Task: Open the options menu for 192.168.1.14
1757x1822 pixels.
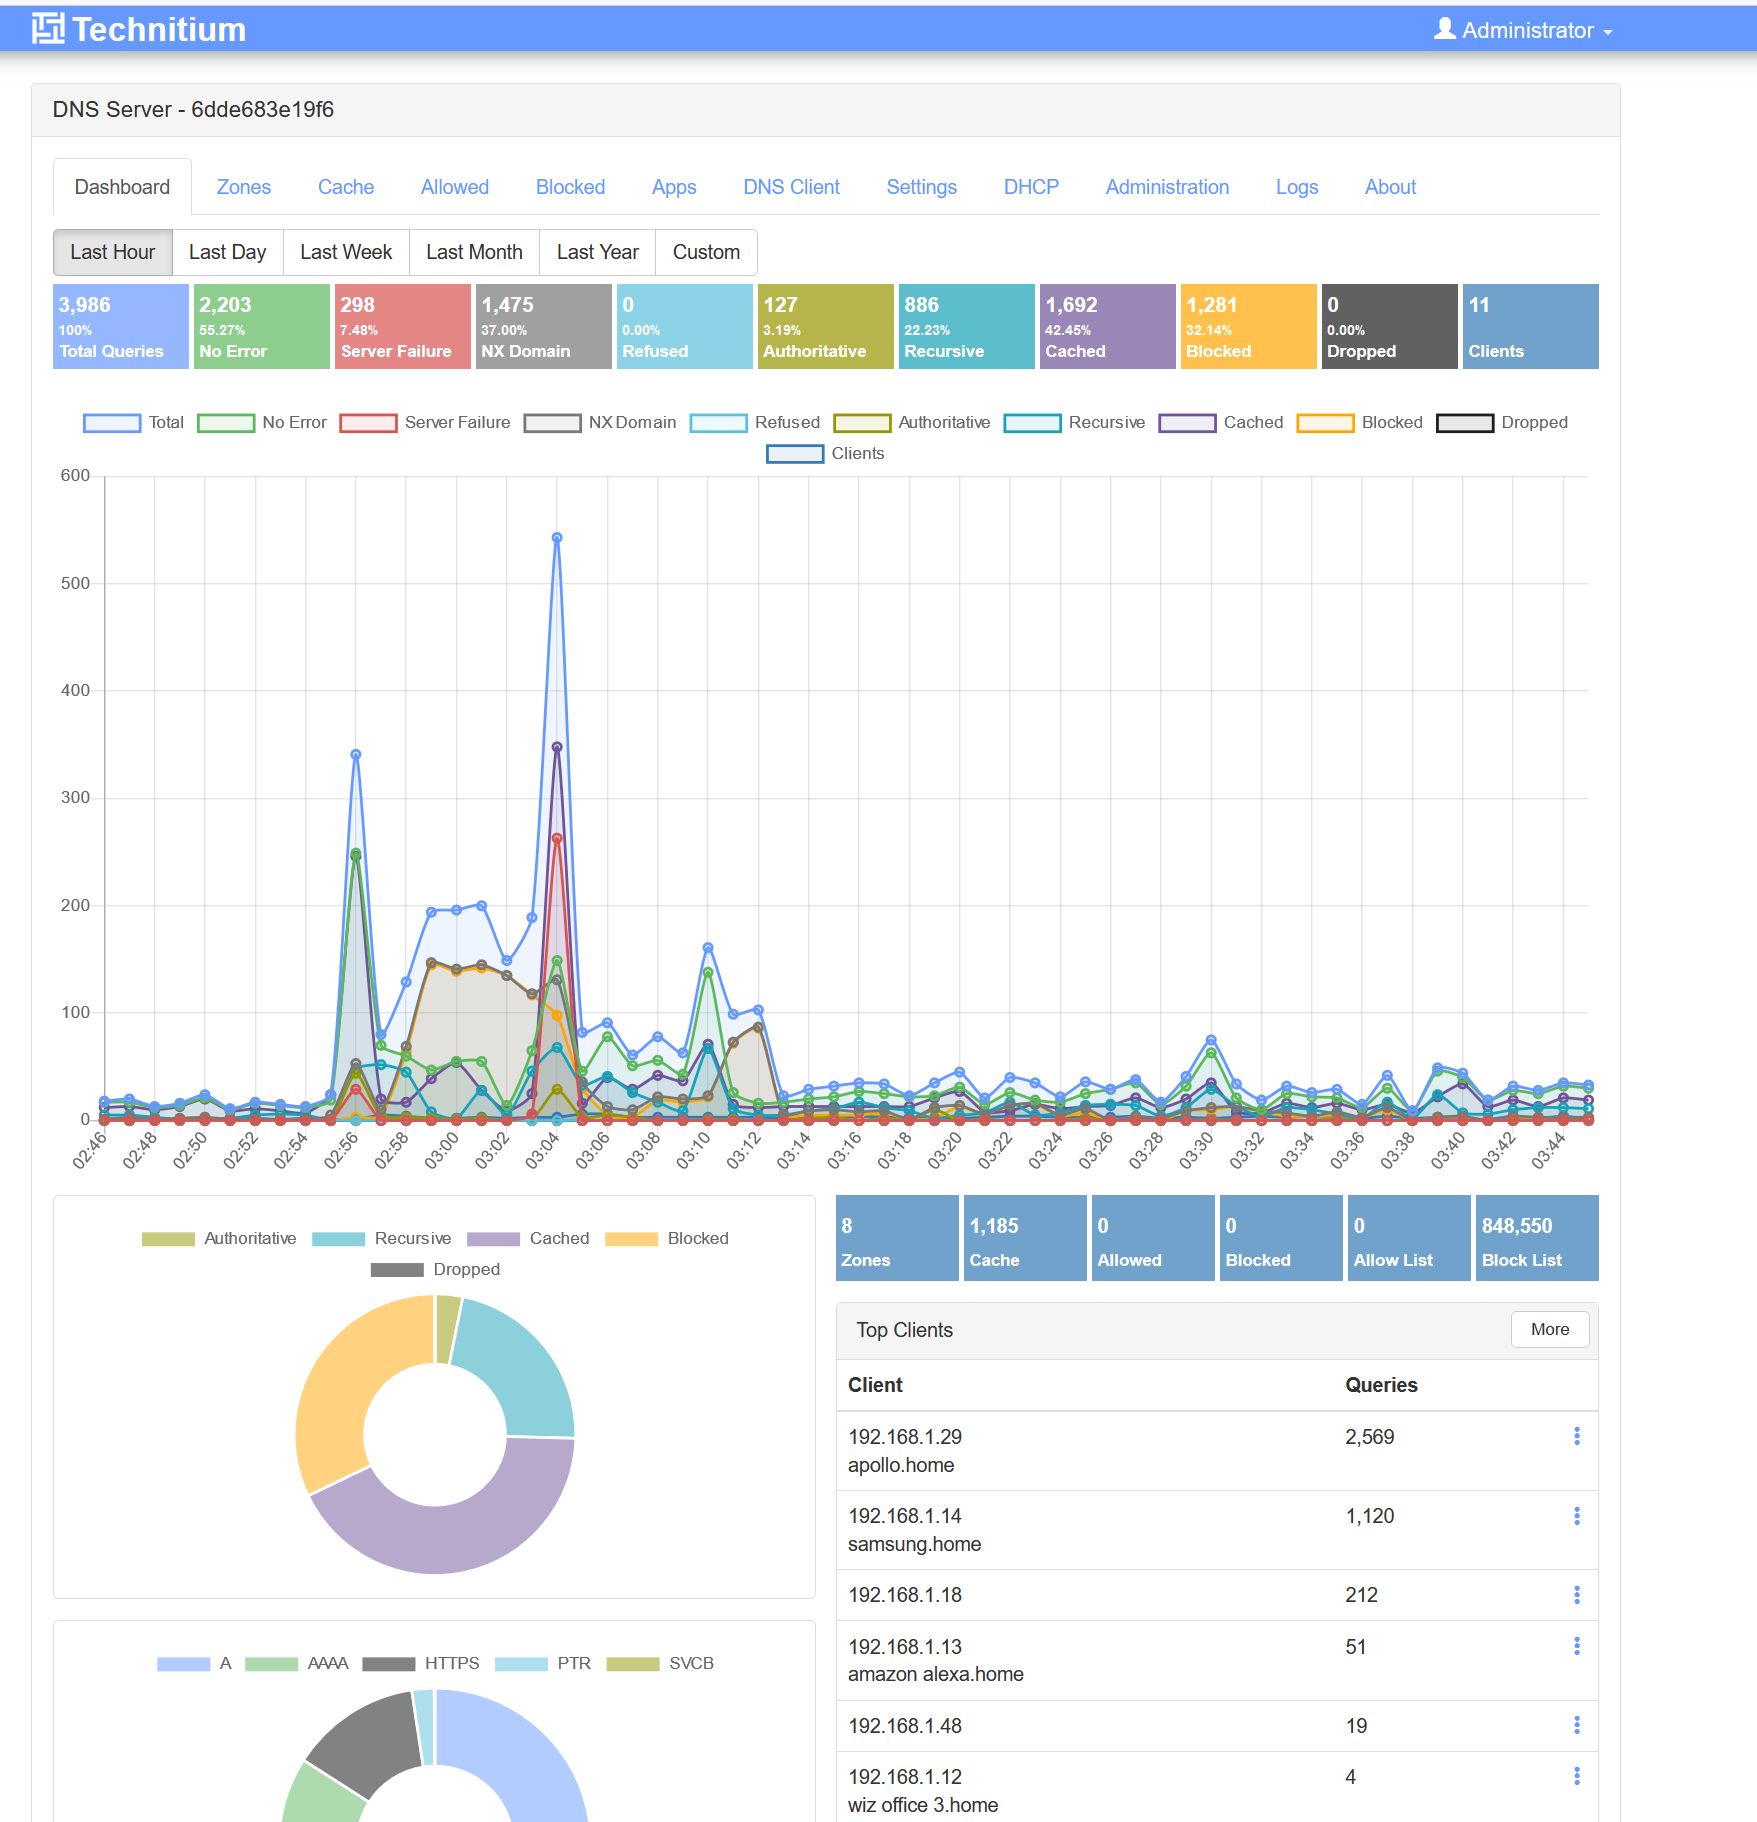Action: pyautogui.click(x=1577, y=1516)
